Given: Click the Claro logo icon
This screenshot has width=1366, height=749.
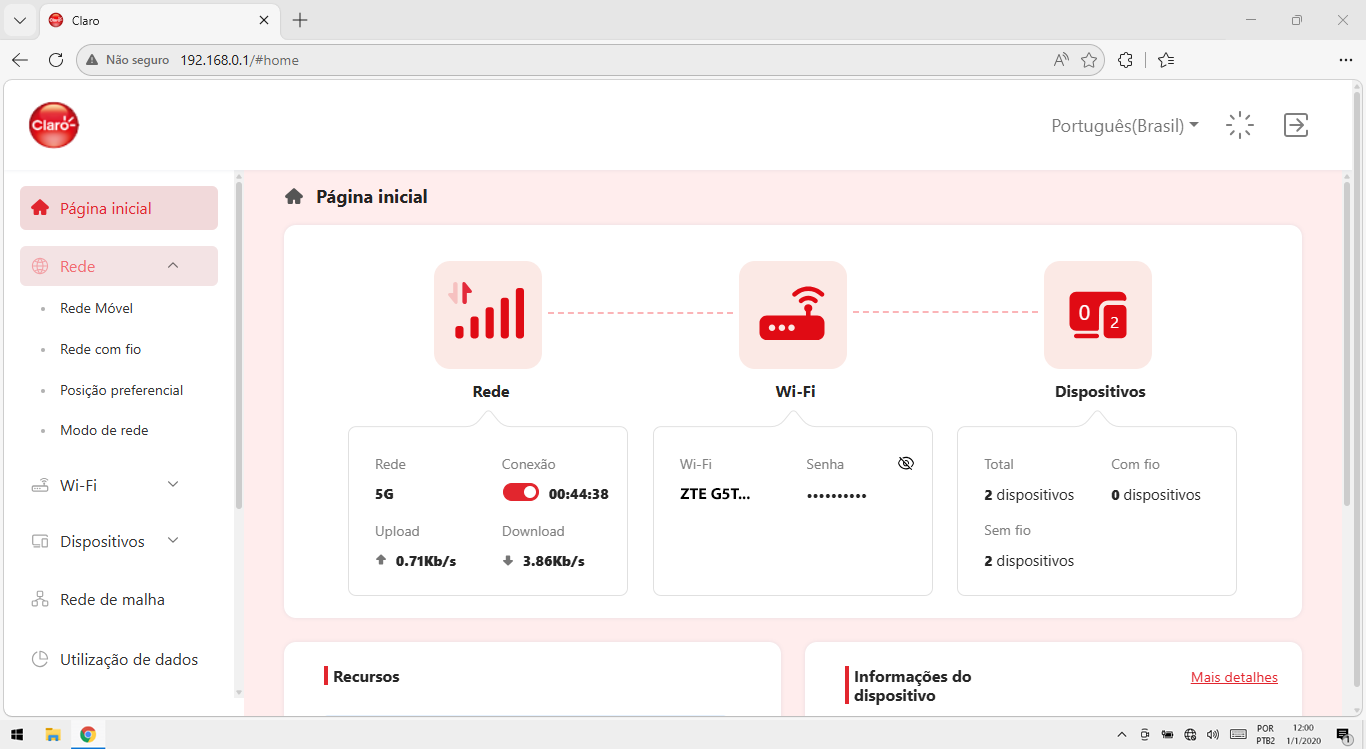Looking at the screenshot, I should [x=54, y=125].
